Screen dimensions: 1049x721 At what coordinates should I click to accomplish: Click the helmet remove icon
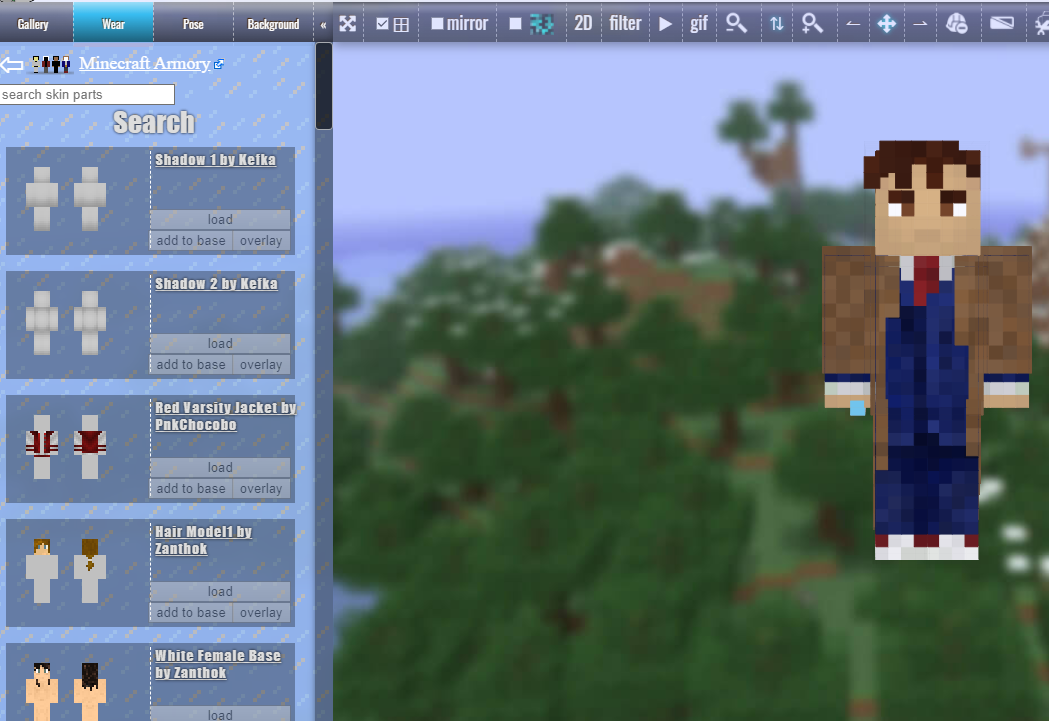(x=957, y=24)
